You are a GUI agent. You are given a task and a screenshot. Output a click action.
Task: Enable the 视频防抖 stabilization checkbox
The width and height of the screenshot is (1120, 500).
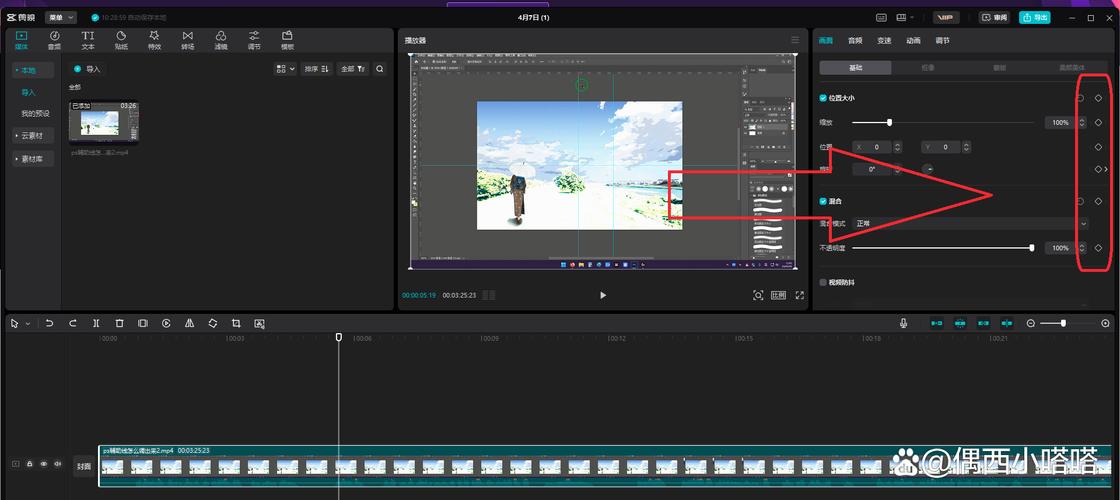click(x=823, y=283)
